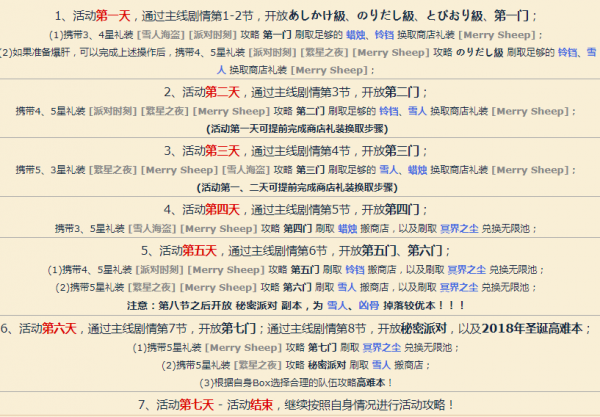Open the 凶骨 link in the 注意 note
This screenshot has width=600, height=417.
point(369,305)
